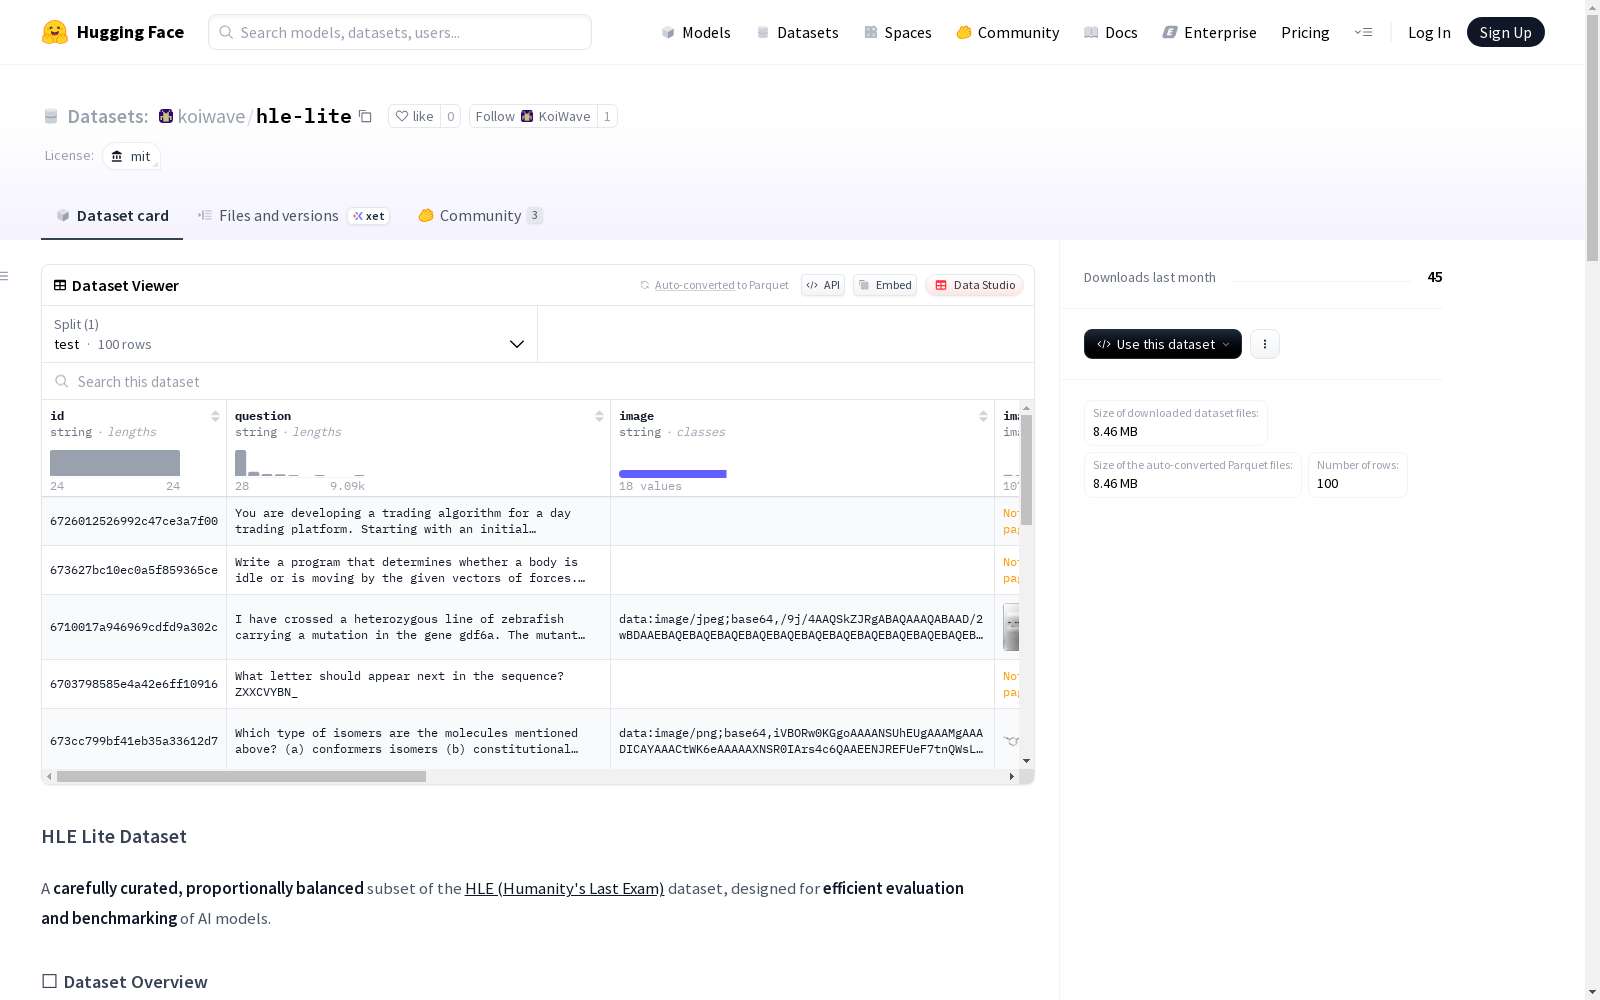The image size is (1600, 1000).
Task: Click the table scroll down arrow
Action: 1026,761
